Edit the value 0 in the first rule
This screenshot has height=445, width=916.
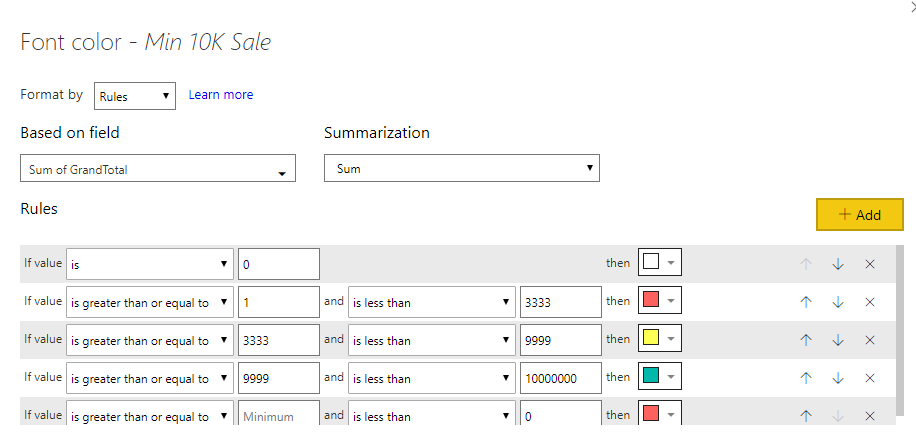279,264
